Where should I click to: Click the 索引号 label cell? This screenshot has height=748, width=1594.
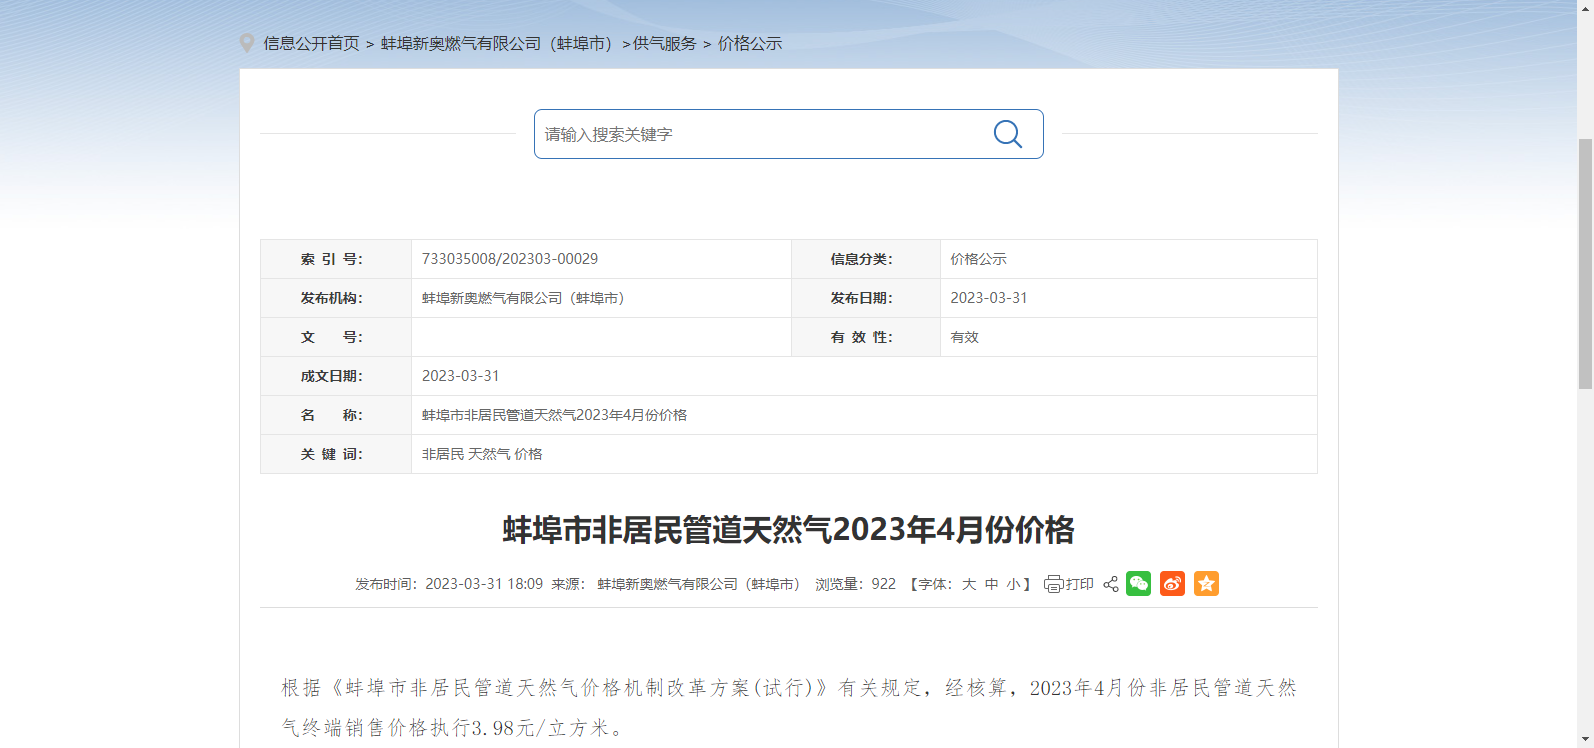pyautogui.click(x=336, y=259)
